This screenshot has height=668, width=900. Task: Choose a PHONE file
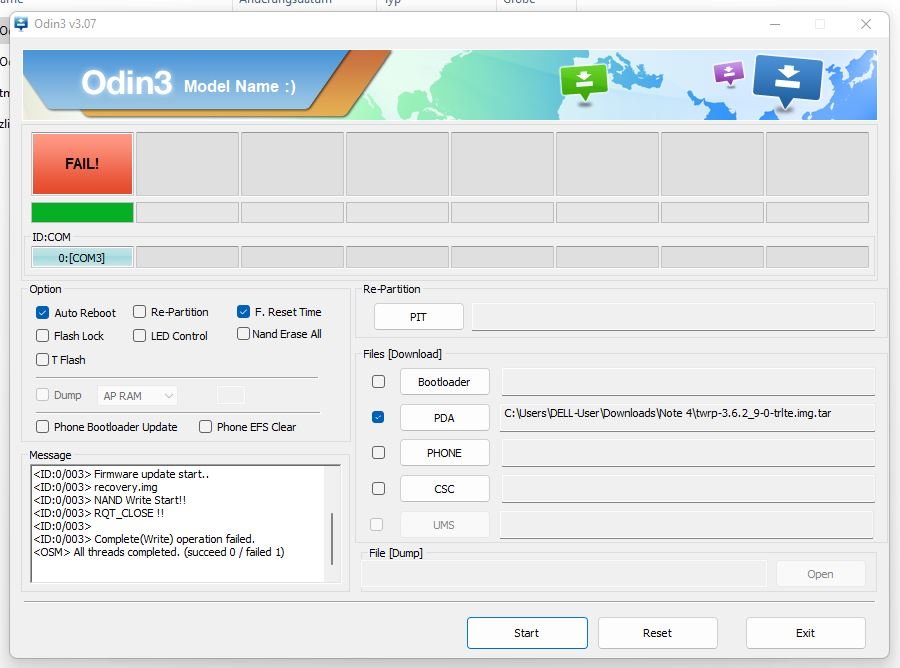click(x=444, y=453)
